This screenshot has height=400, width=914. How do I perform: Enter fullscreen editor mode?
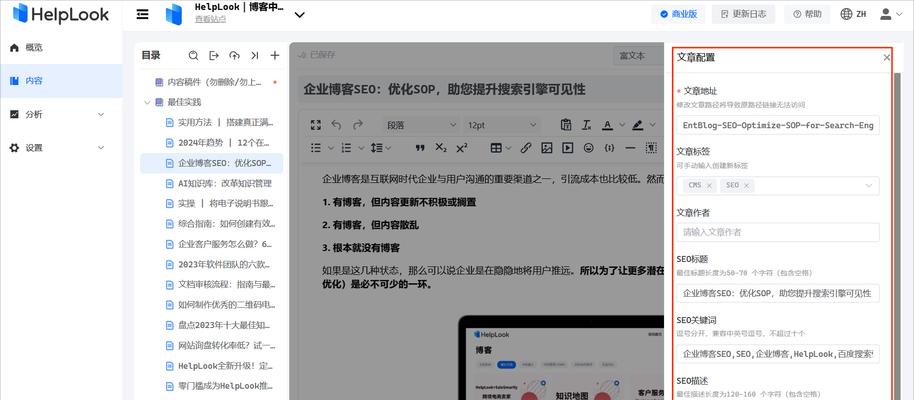point(316,125)
